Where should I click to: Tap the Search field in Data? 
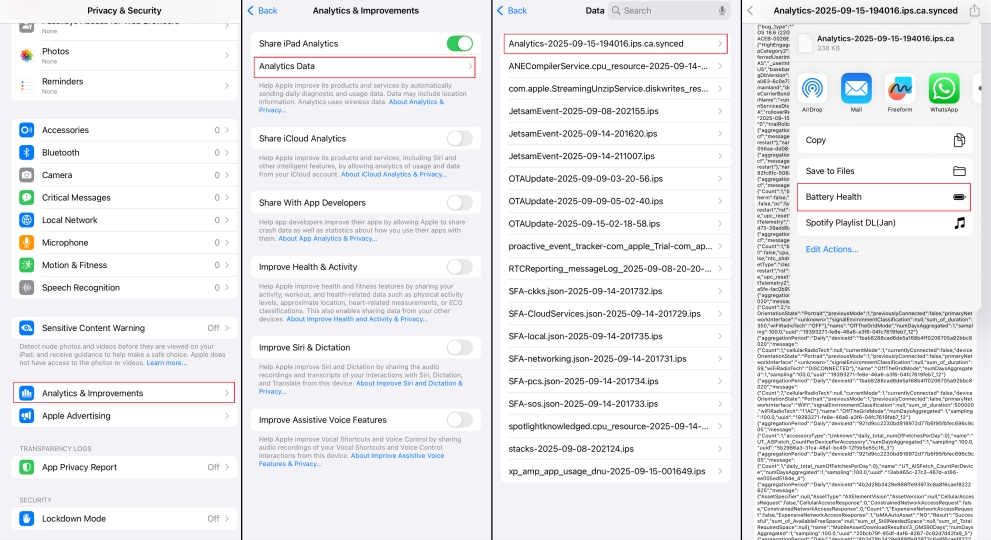click(x=669, y=11)
